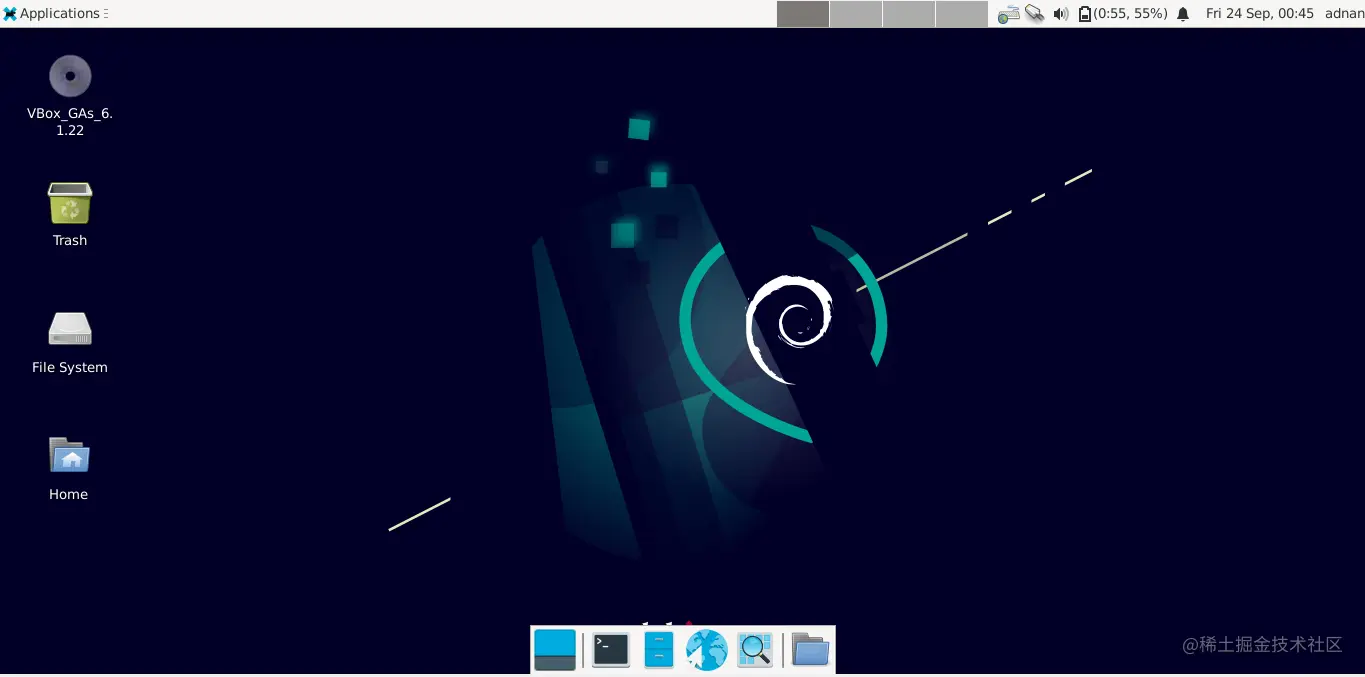Open the File System desktop icon

(x=69, y=330)
